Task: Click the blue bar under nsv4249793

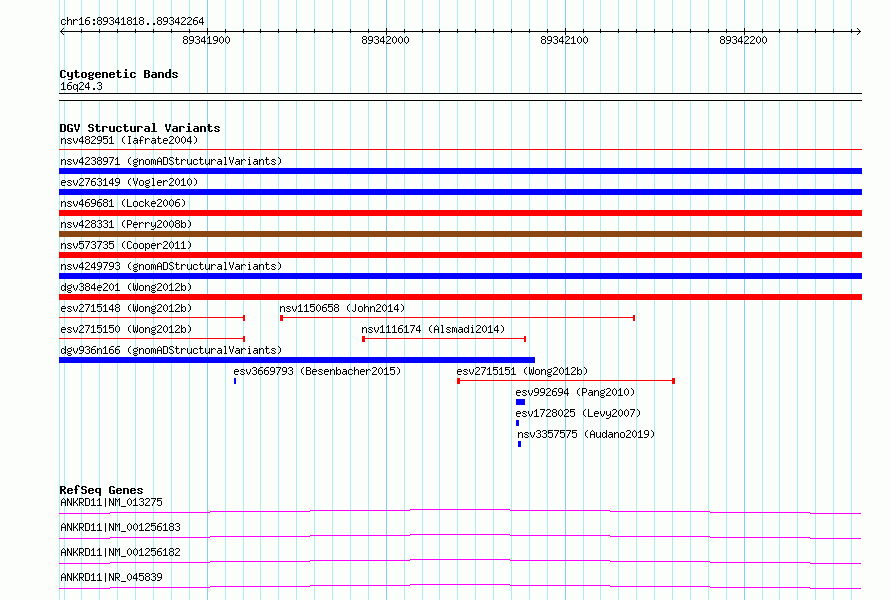Action: tap(460, 276)
